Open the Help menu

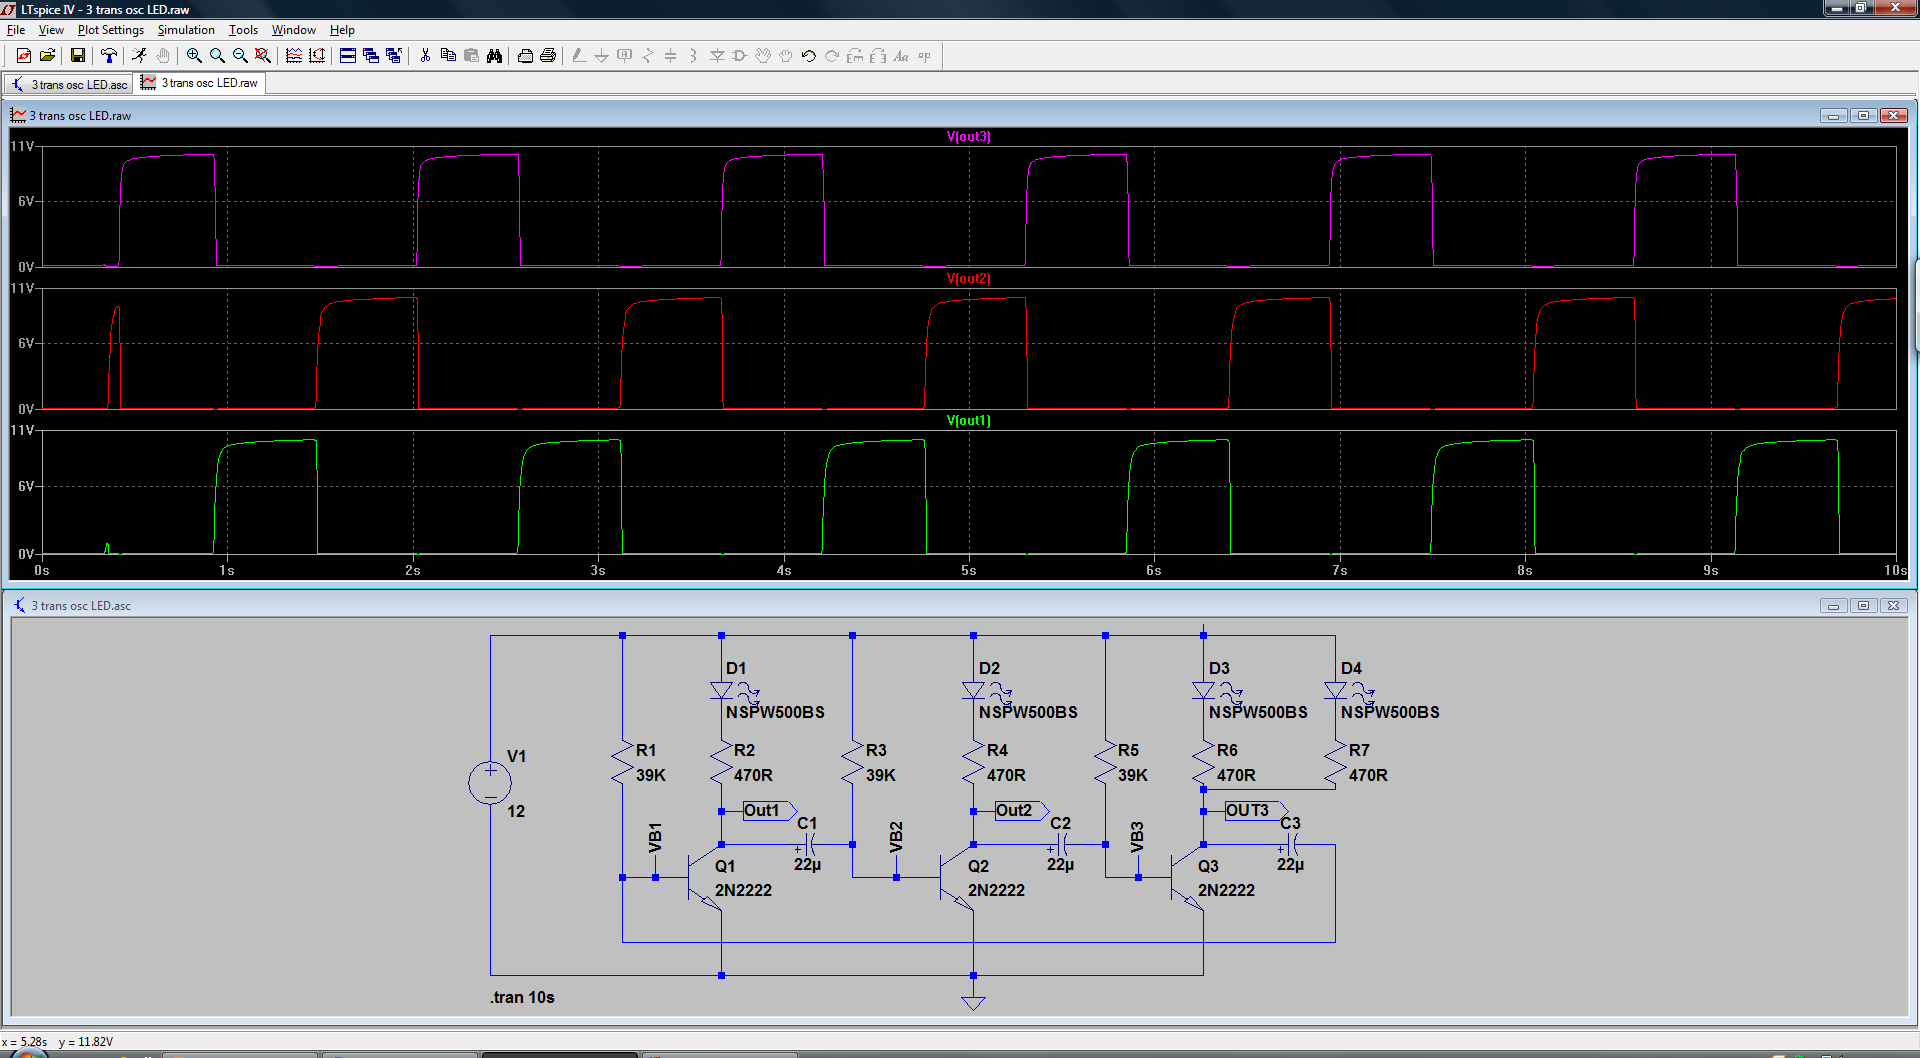[342, 30]
